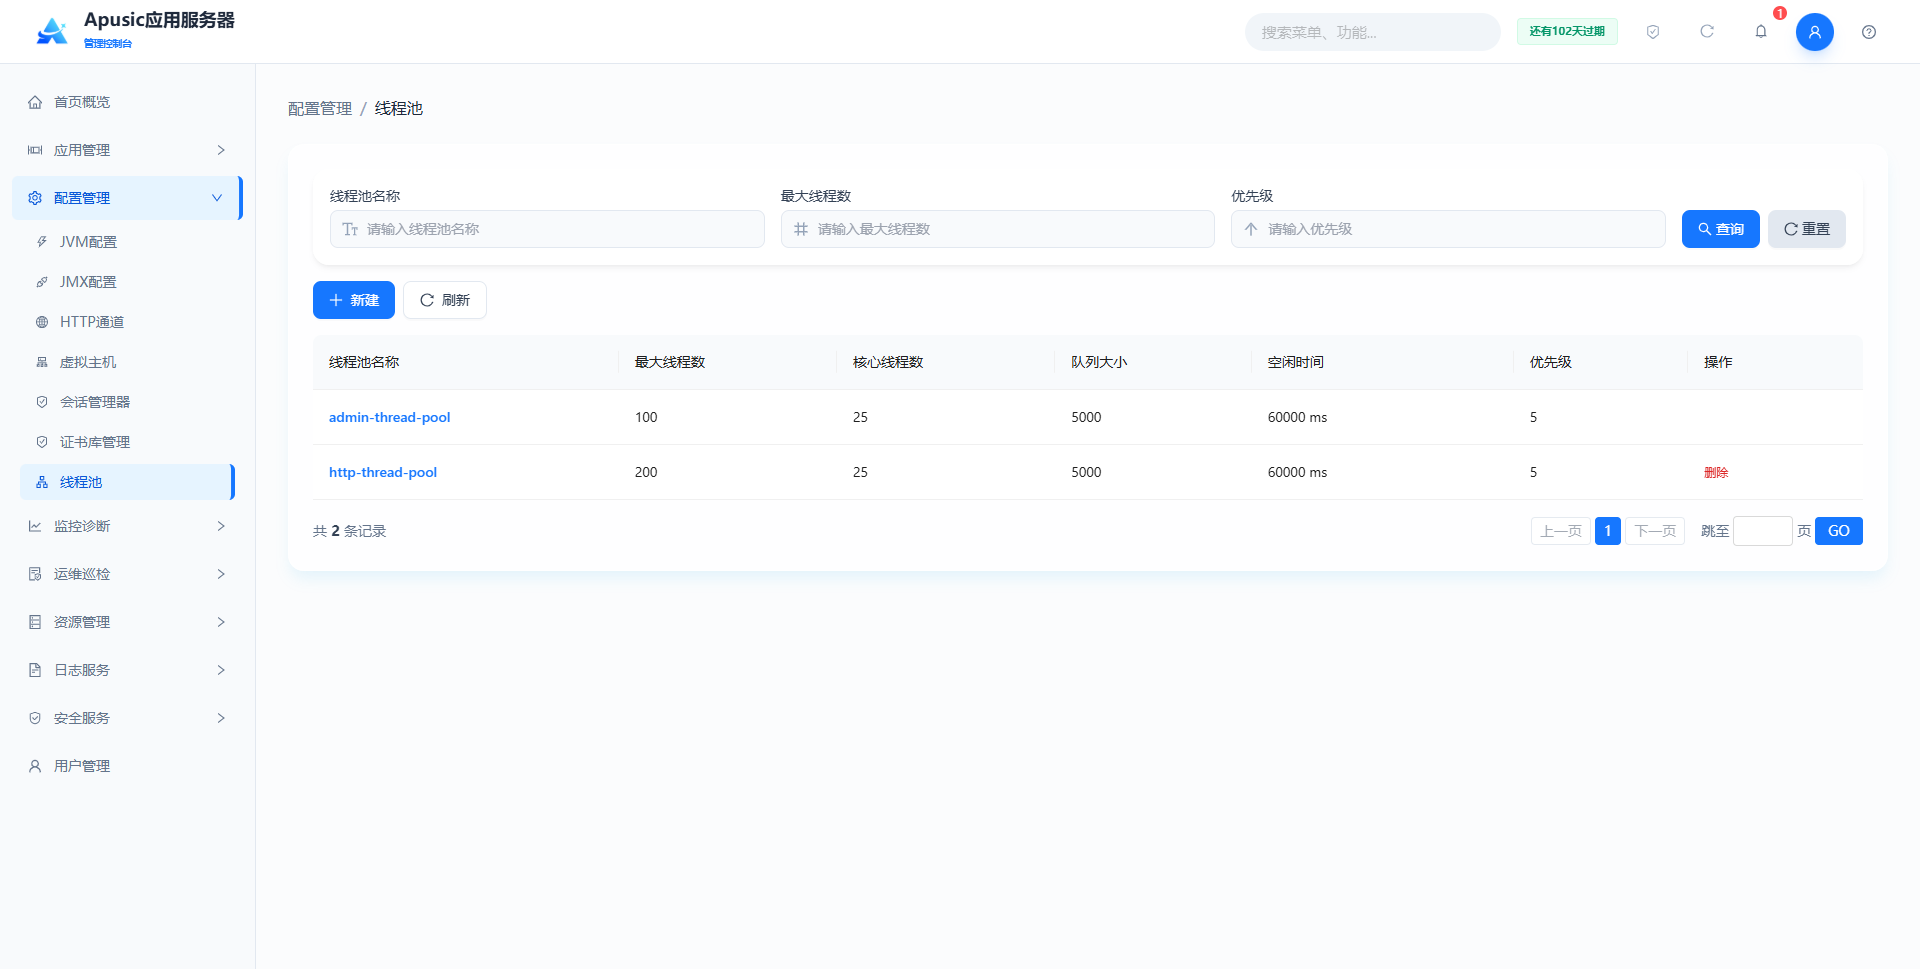
Task: Open the admin-thread-pool link
Action: (x=390, y=417)
